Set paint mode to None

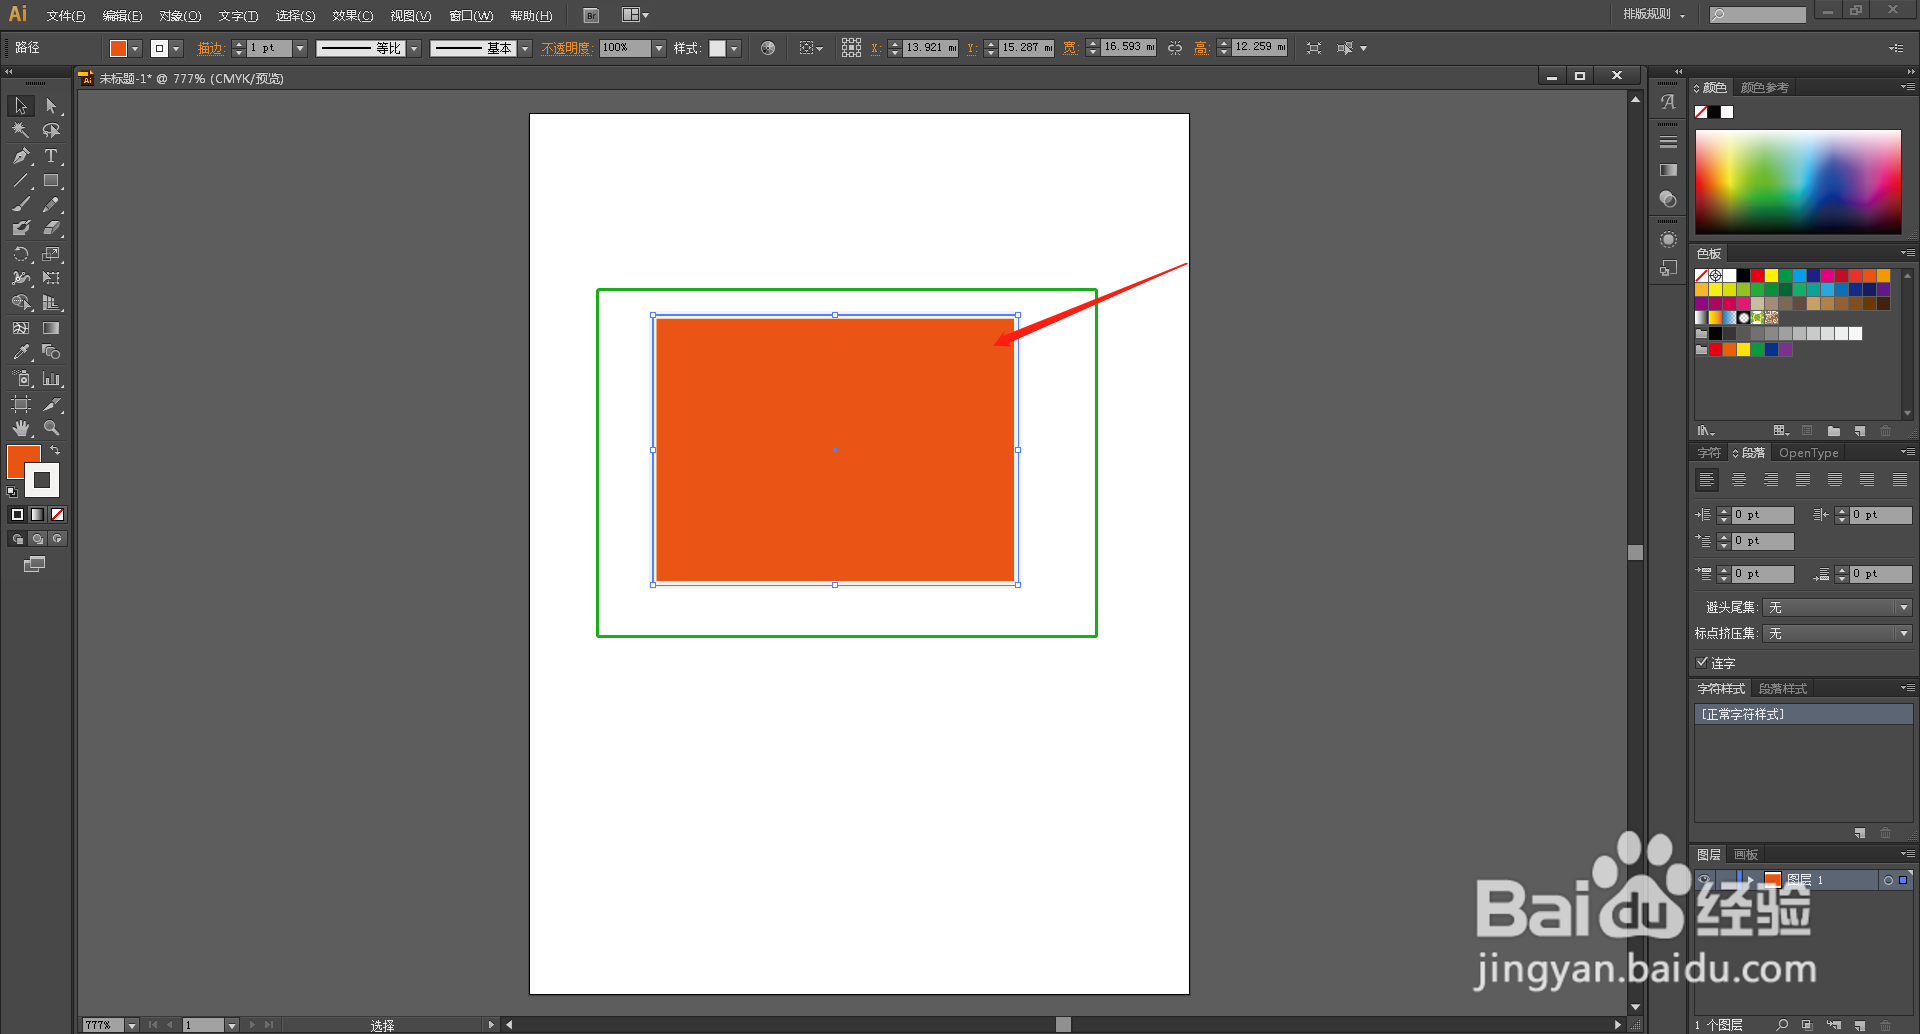click(57, 515)
